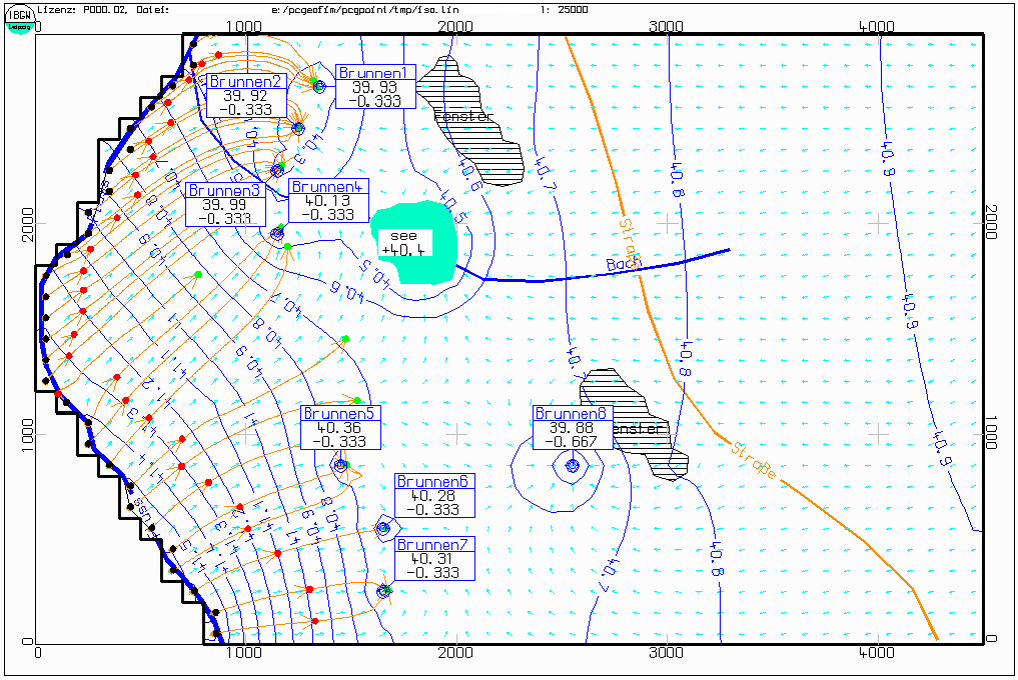Click the scale text '1: 25000'
Screen dimensions: 1018x680
click(x=564, y=9)
